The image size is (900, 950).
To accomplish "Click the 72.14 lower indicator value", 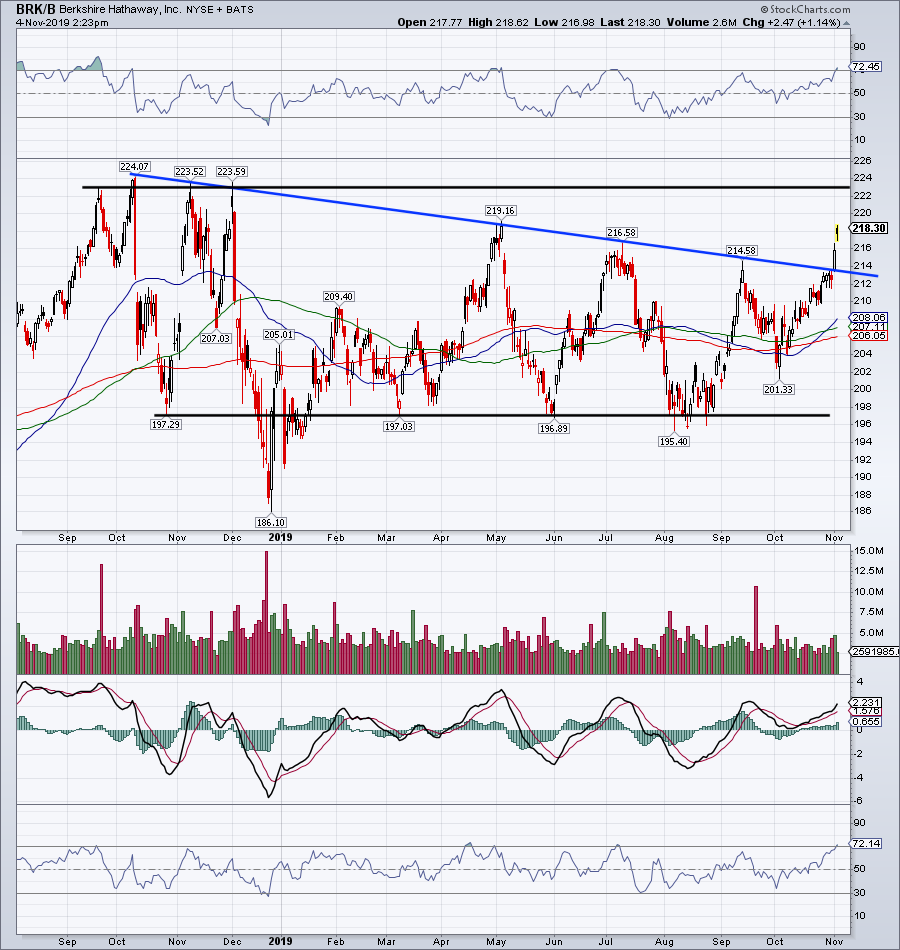I will [x=865, y=843].
